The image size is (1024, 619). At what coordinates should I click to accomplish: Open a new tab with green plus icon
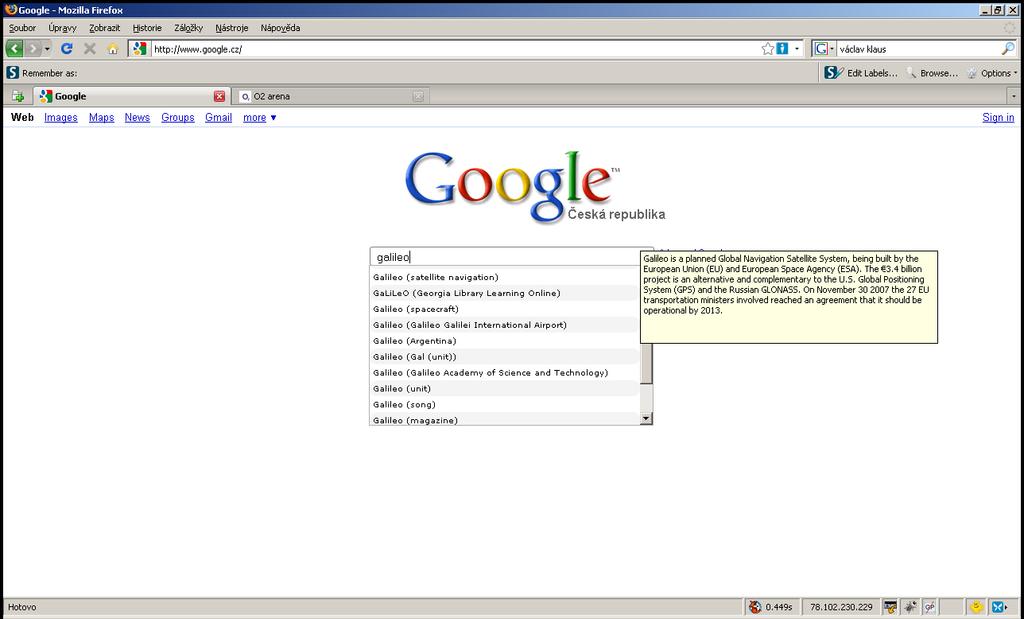18,97
